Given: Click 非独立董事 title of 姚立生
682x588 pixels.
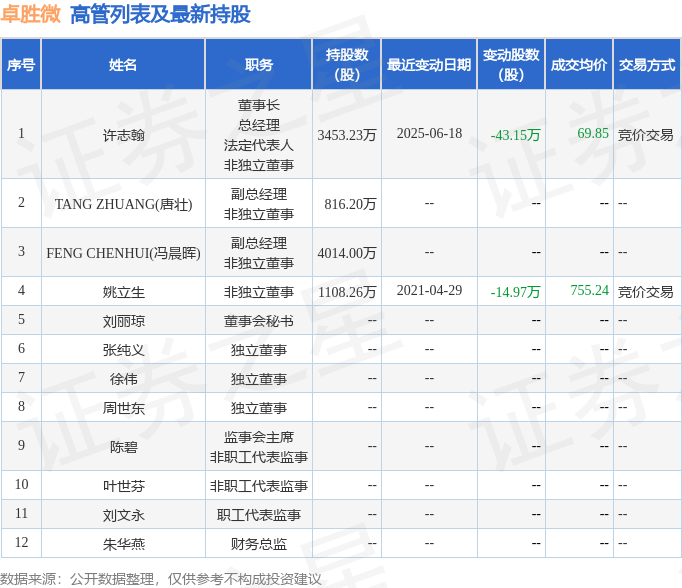Looking at the screenshot, I should [x=259, y=292].
